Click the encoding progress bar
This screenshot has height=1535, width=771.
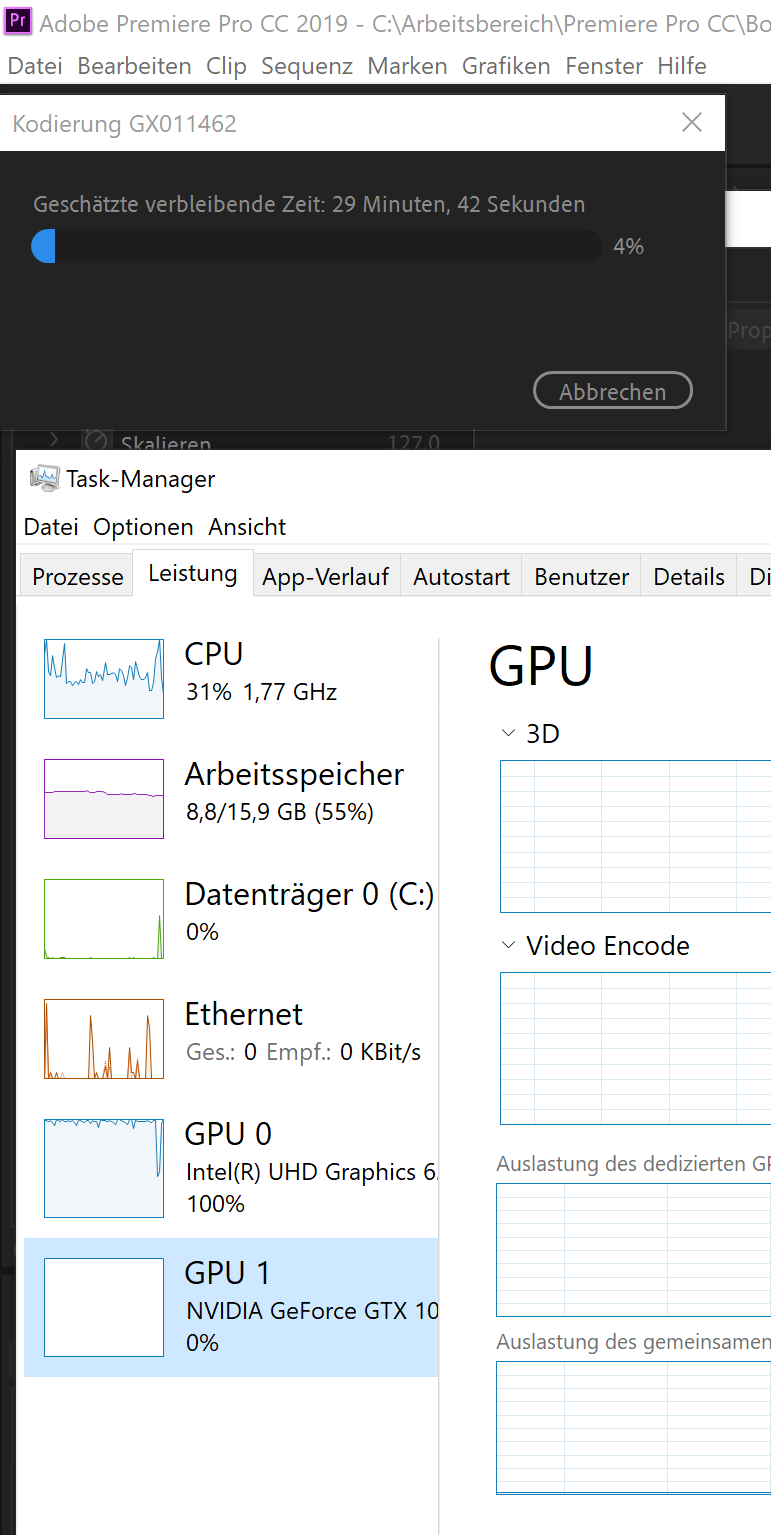click(x=317, y=246)
